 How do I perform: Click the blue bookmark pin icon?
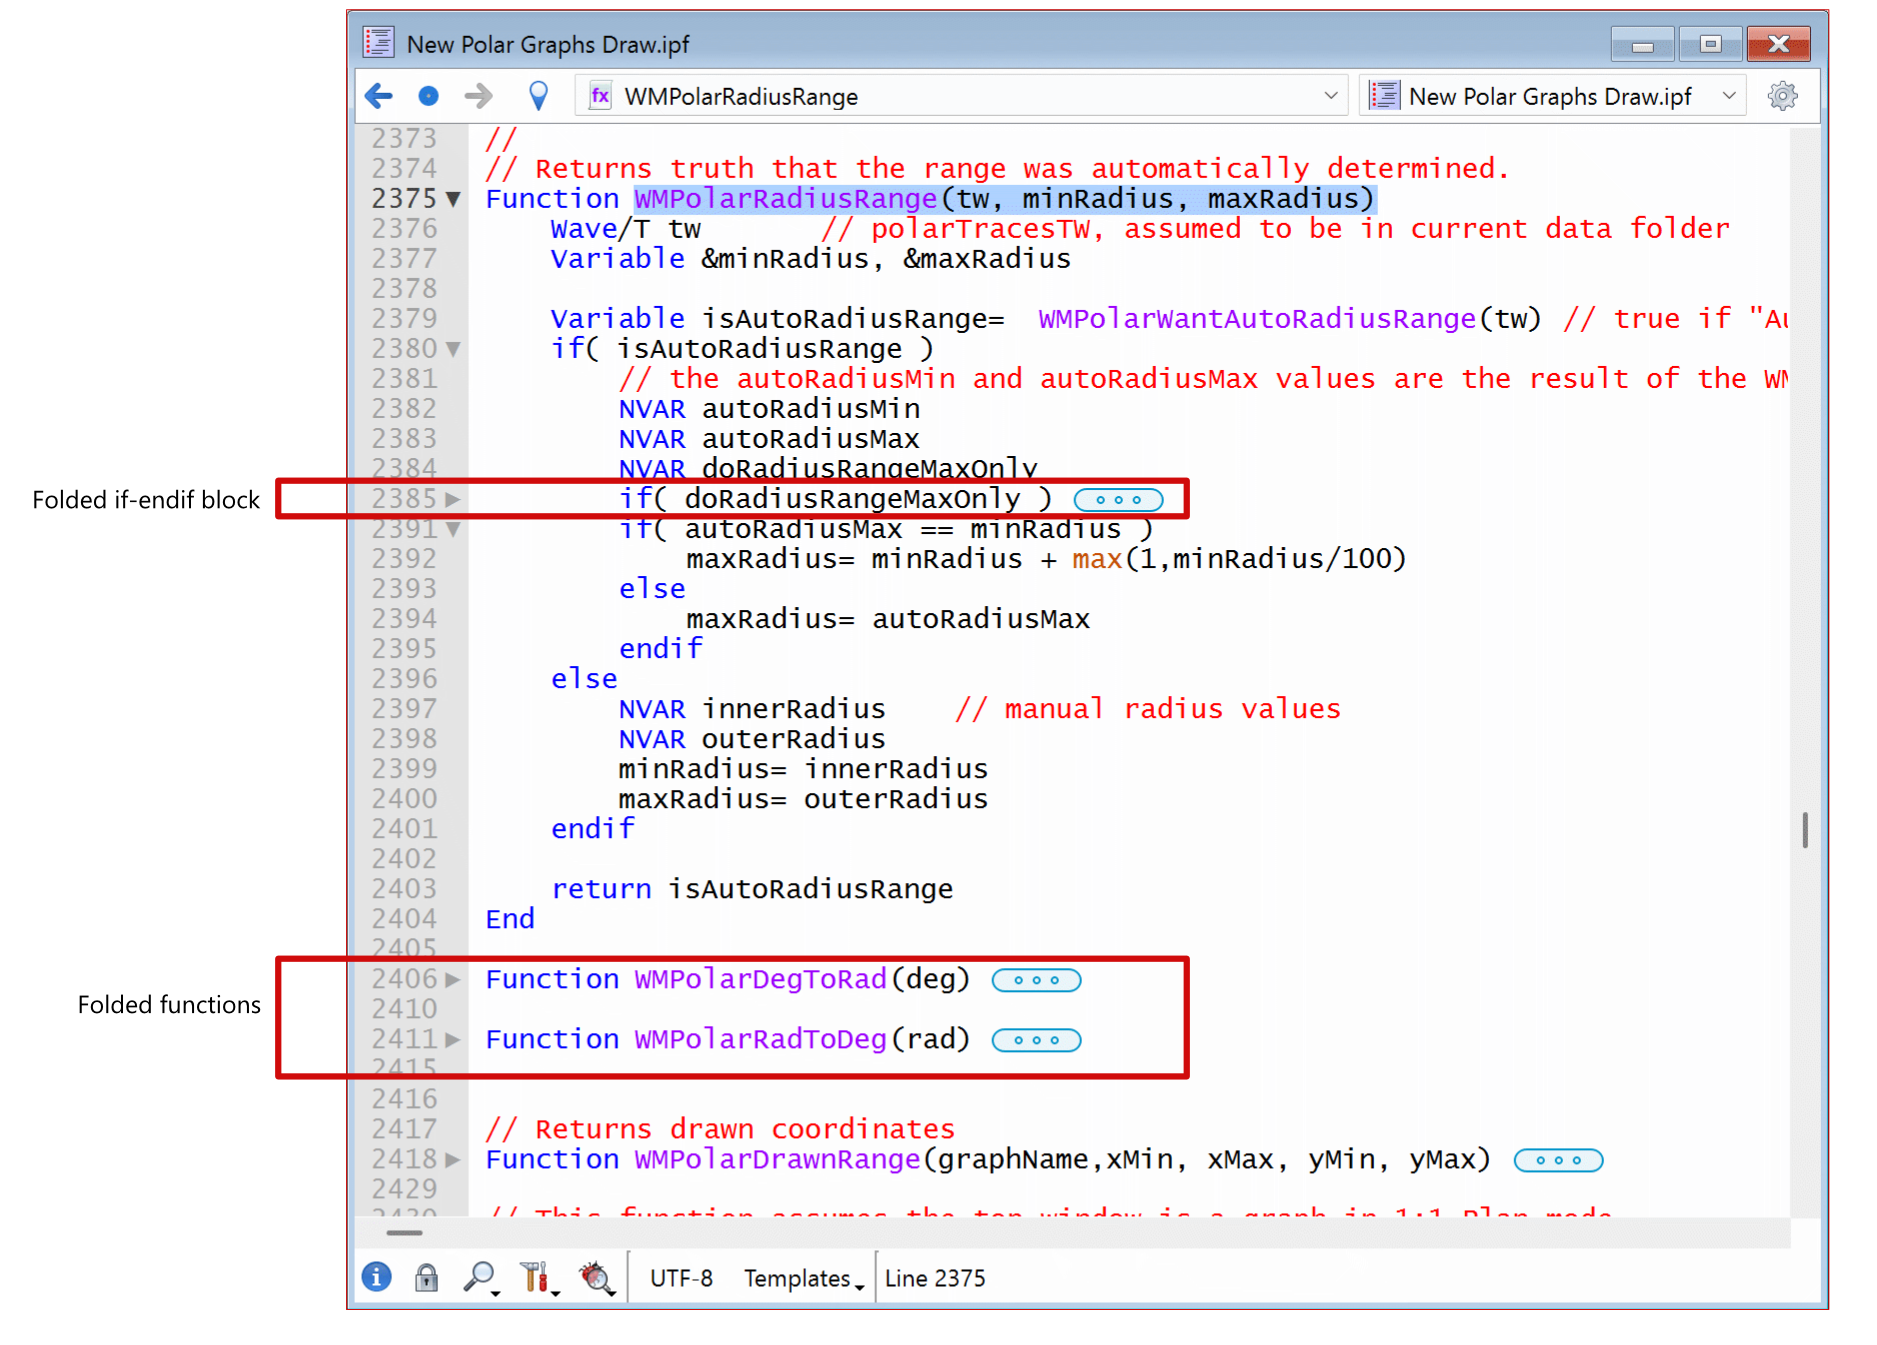pyautogui.click(x=537, y=95)
